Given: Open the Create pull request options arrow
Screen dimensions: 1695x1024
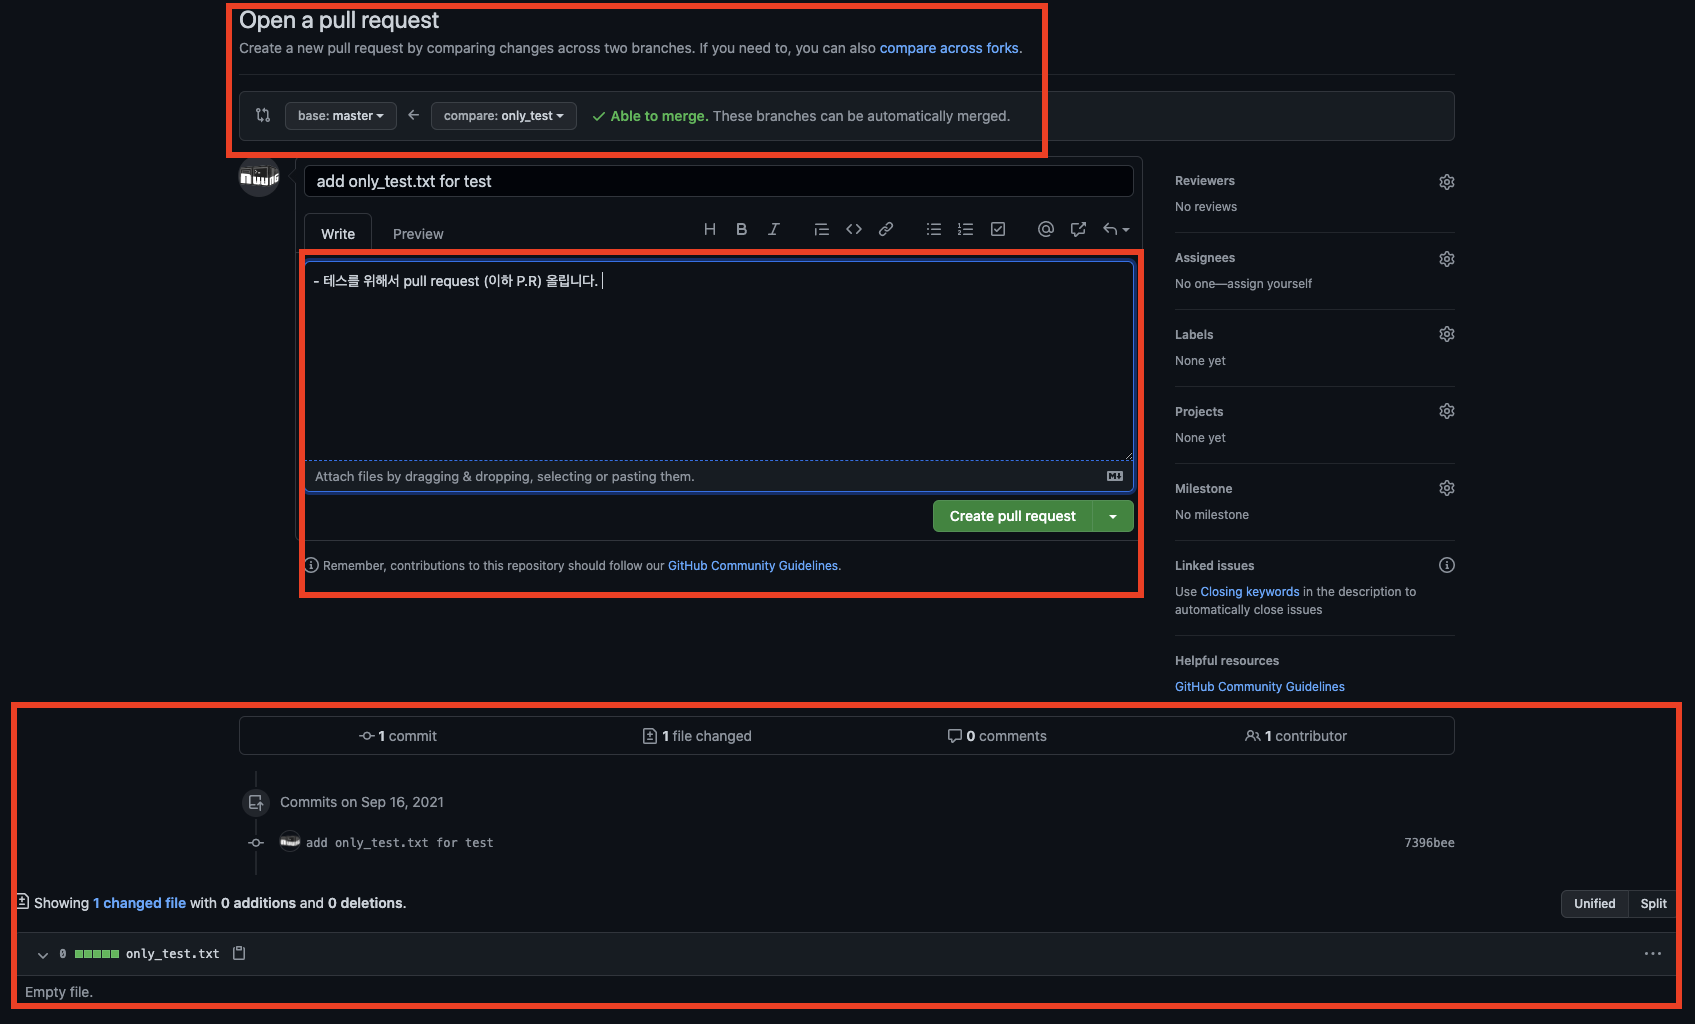Looking at the screenshot, I should click(x=1113, y=516).
